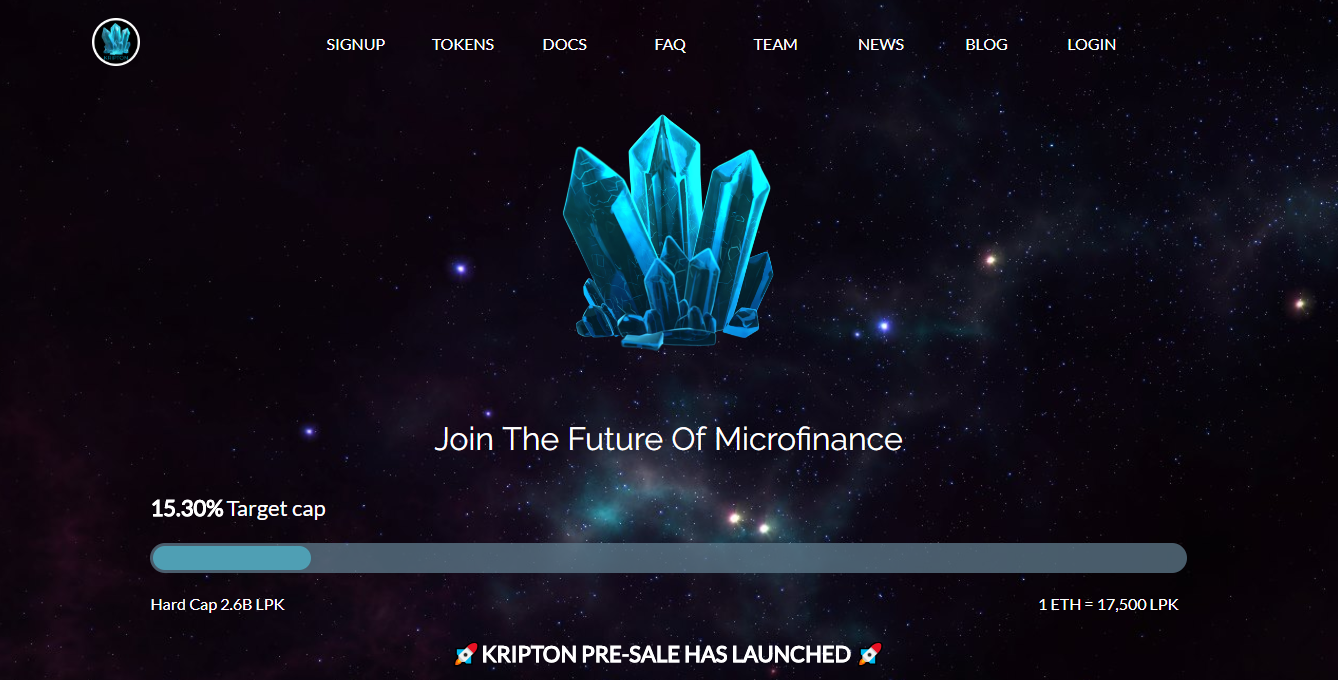Click the 15.30% Target cap label
Viewport: 1338px width, 680px height.
coord(238,509)
